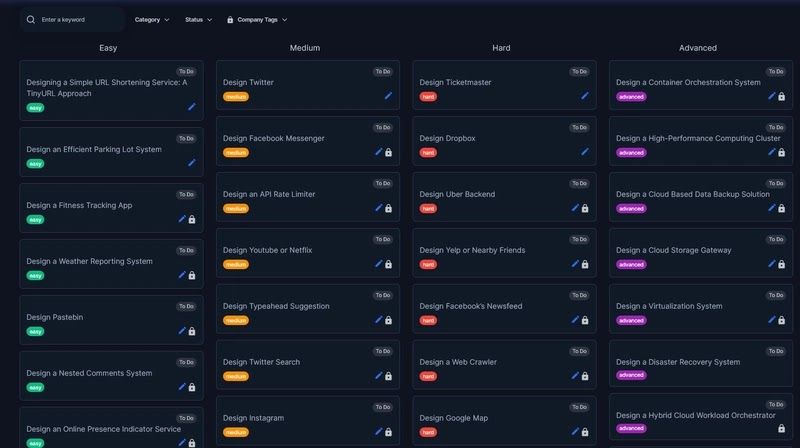This screenshot has height=448, width=800.
Task: Select Design a Virtualization System title
Action: [x=669, y=306]
